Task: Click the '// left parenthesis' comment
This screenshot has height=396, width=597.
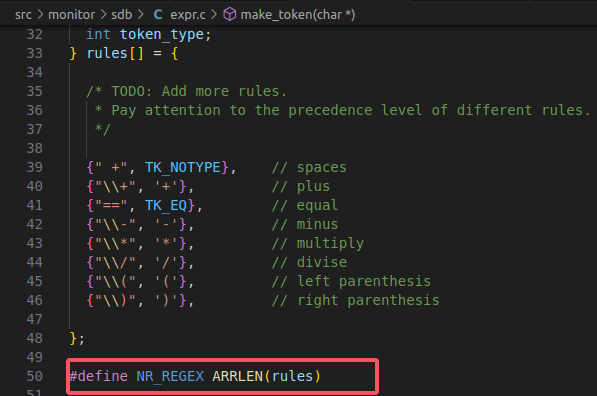Action: [351, 281]
